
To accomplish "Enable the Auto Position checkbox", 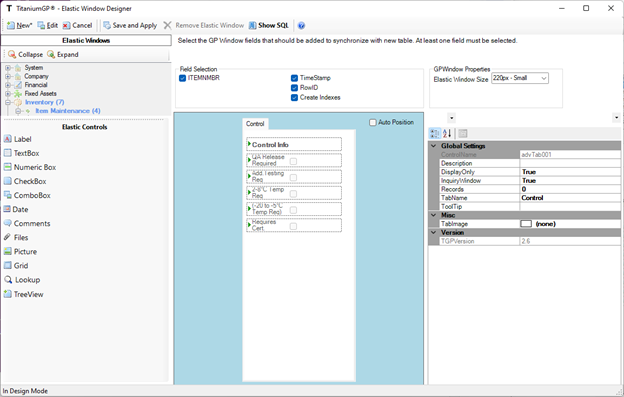I will click(372, 123).
